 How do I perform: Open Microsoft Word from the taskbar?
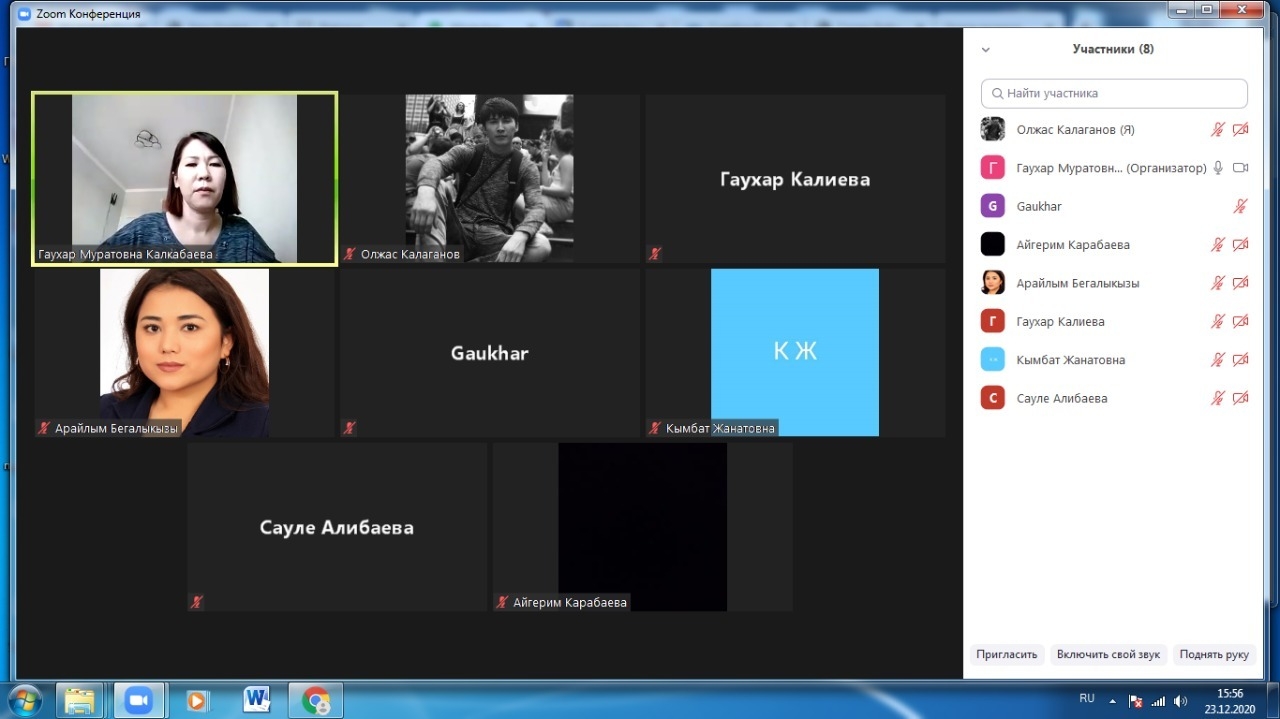coord(257,700)
